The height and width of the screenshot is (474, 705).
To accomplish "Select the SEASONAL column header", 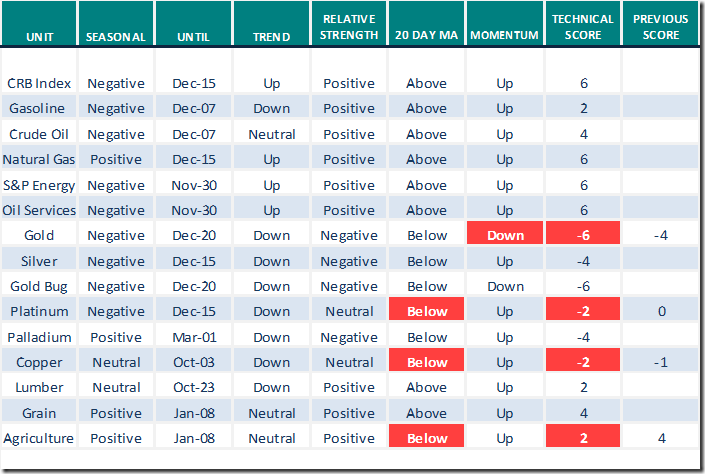I will [115, 37].
